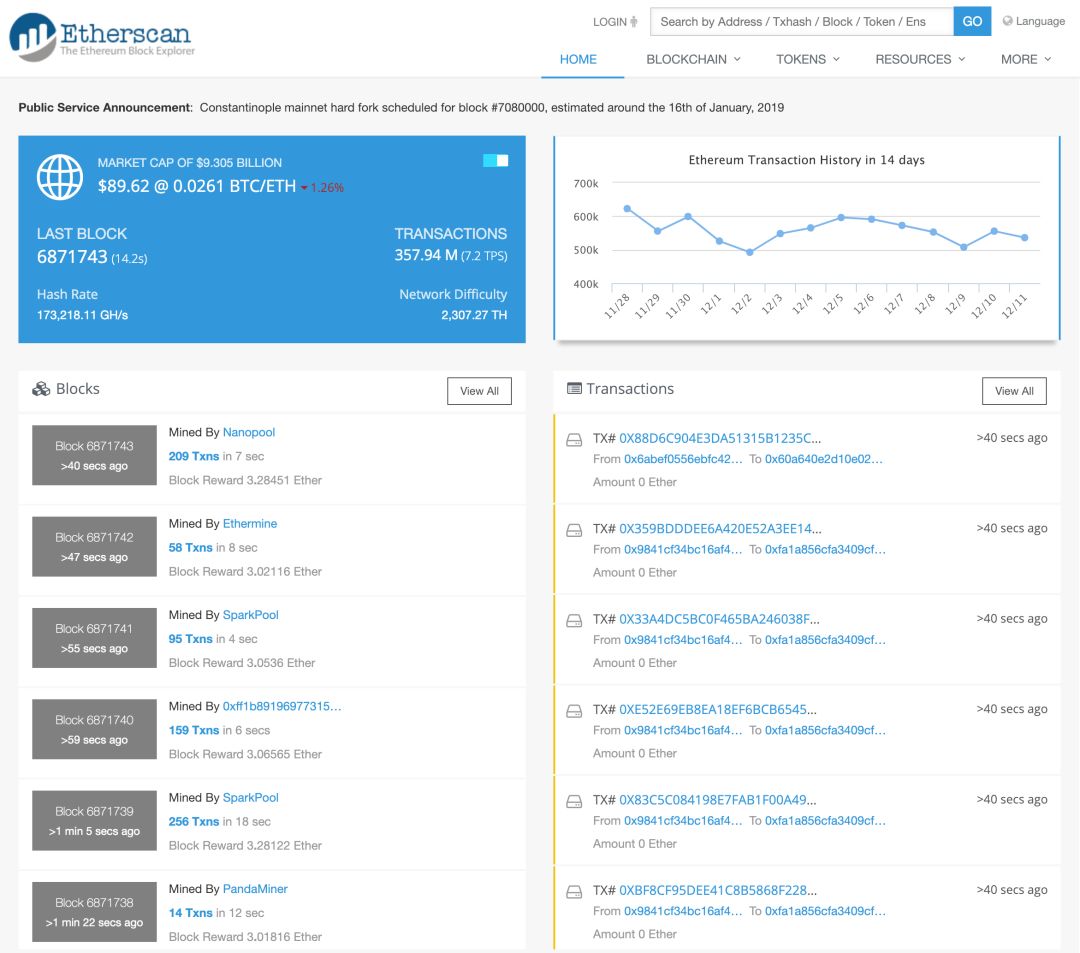Click the 357.94 M transactions value
1080x953 pixels.
[x=426, y=255]
